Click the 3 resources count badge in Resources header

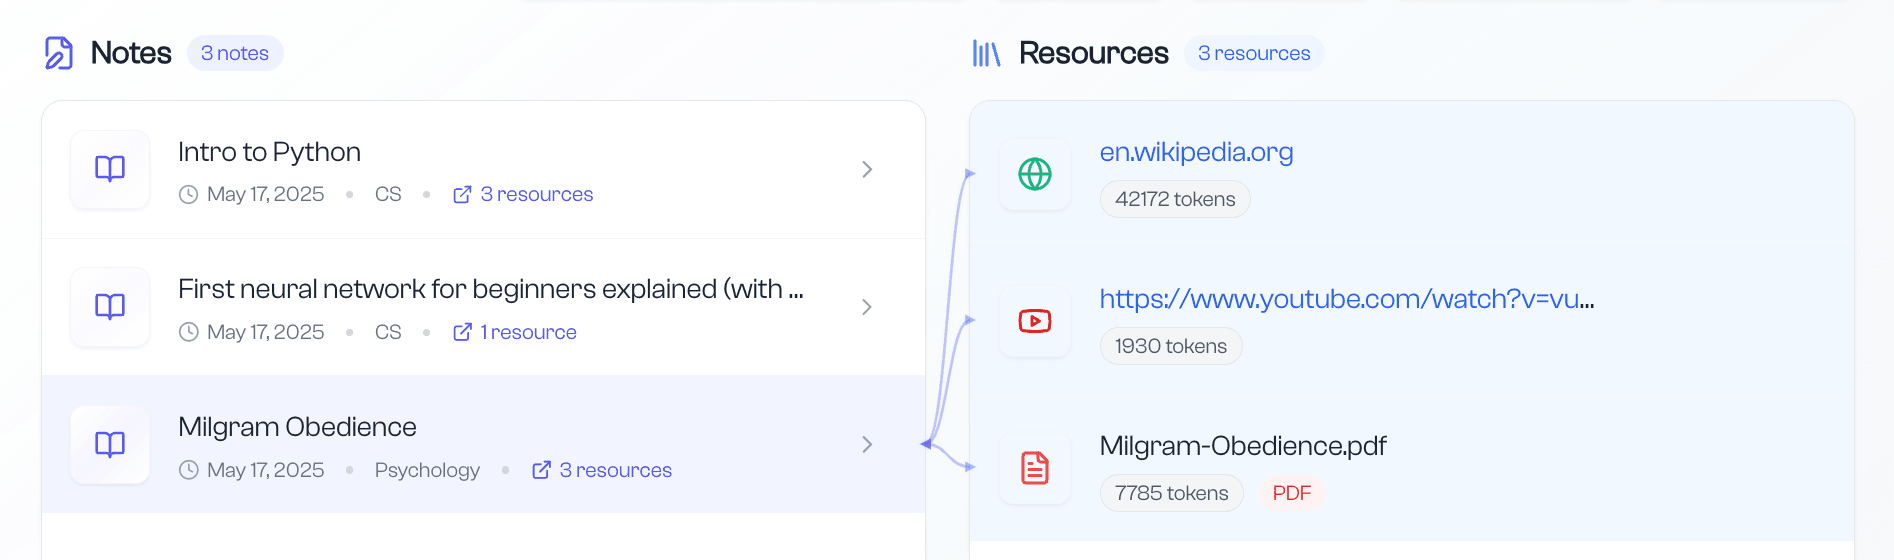click(1254, 53)
